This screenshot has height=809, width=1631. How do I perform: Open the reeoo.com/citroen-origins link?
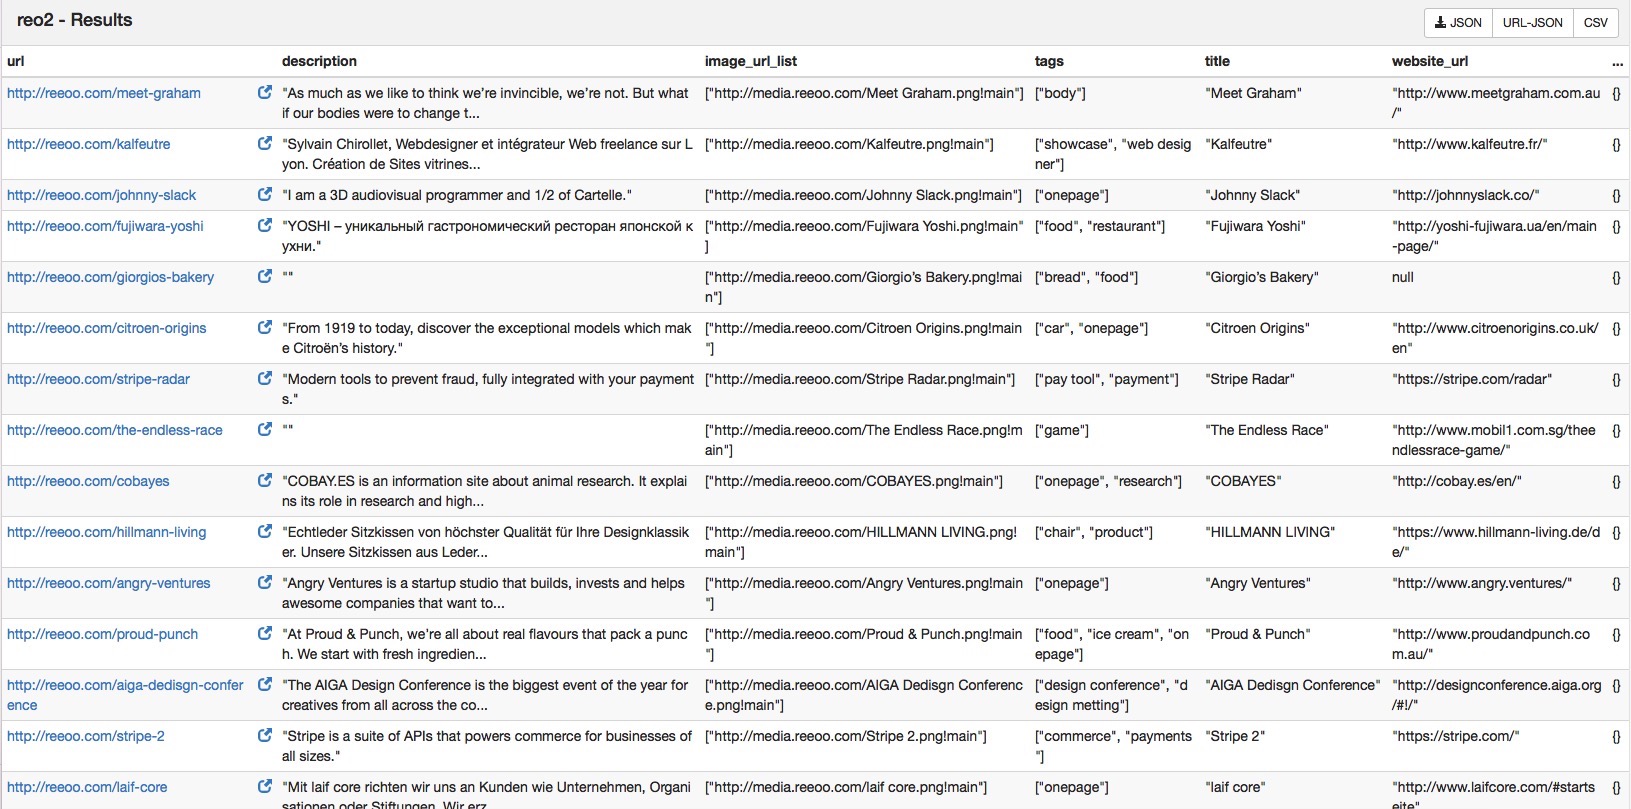107,328
